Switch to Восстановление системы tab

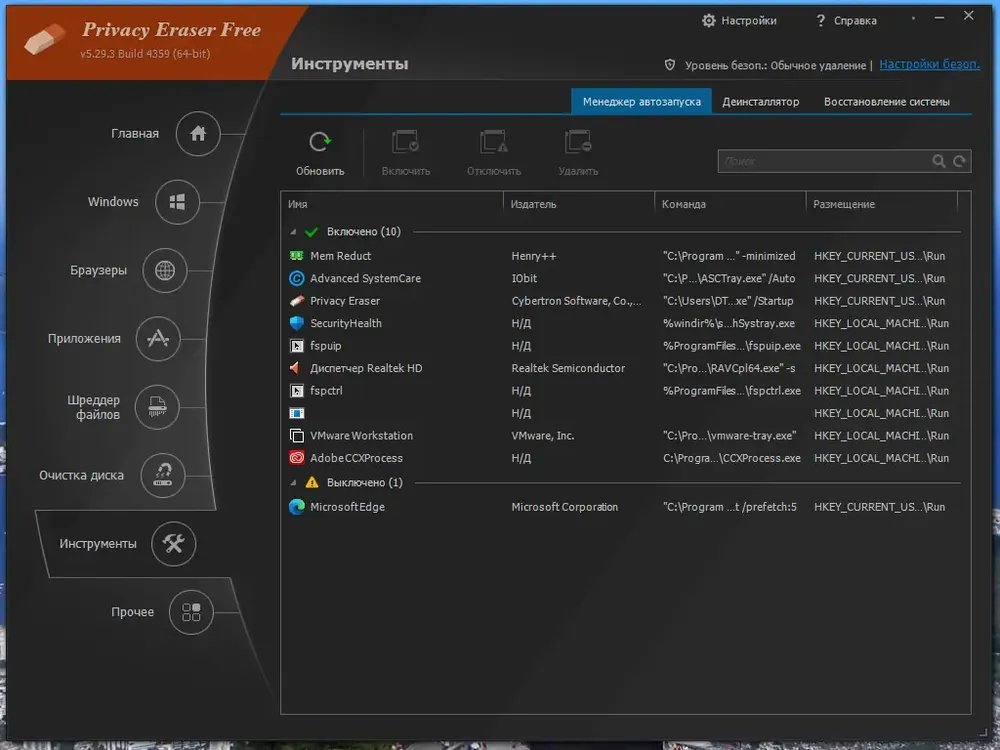pyautogui.click(x=886, y=101)
